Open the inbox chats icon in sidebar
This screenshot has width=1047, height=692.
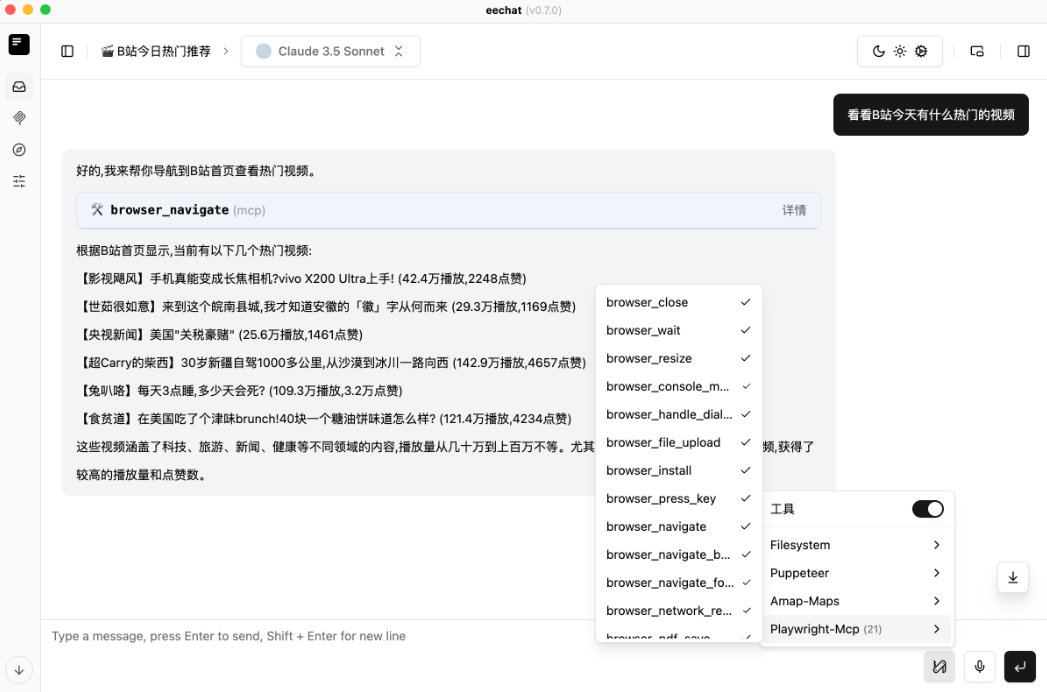19,87
